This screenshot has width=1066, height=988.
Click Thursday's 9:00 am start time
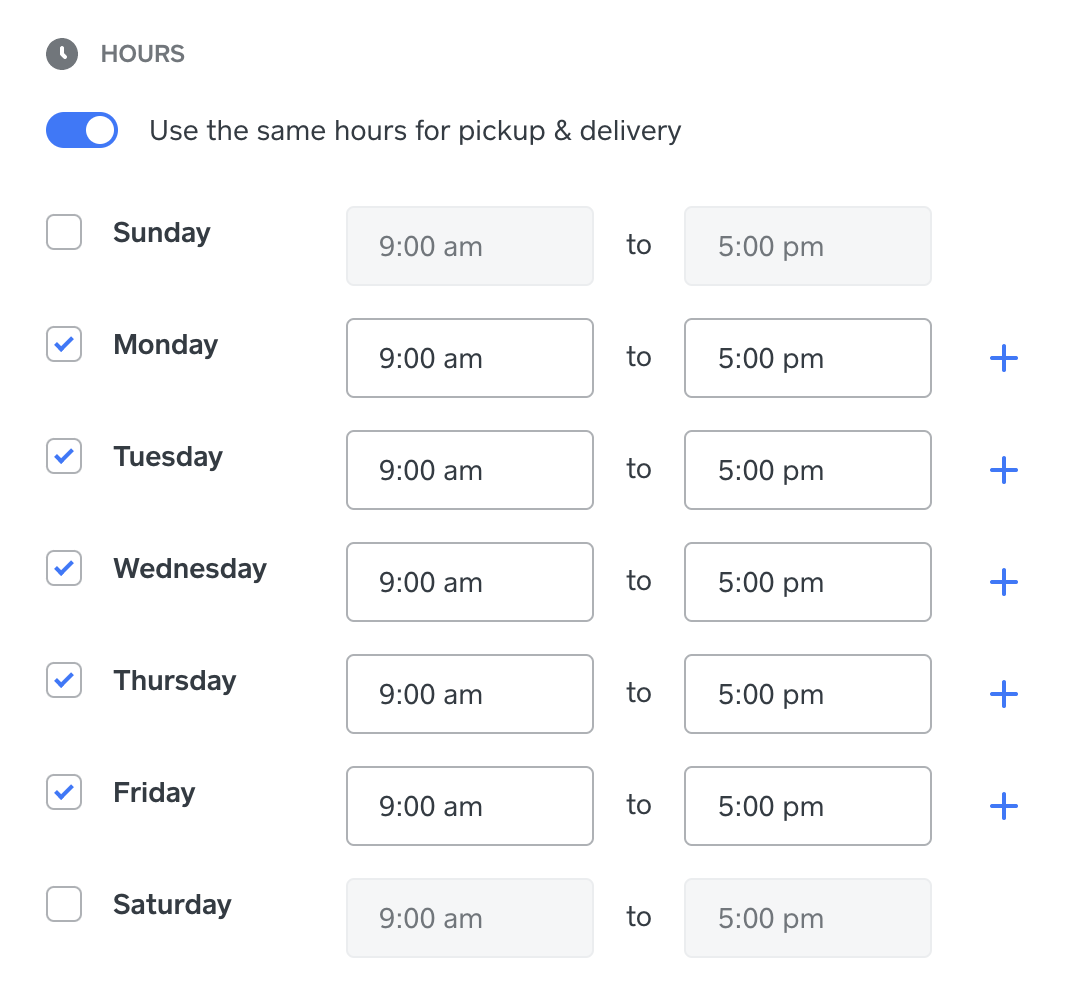pyautogui.click(x=469, y=693)
